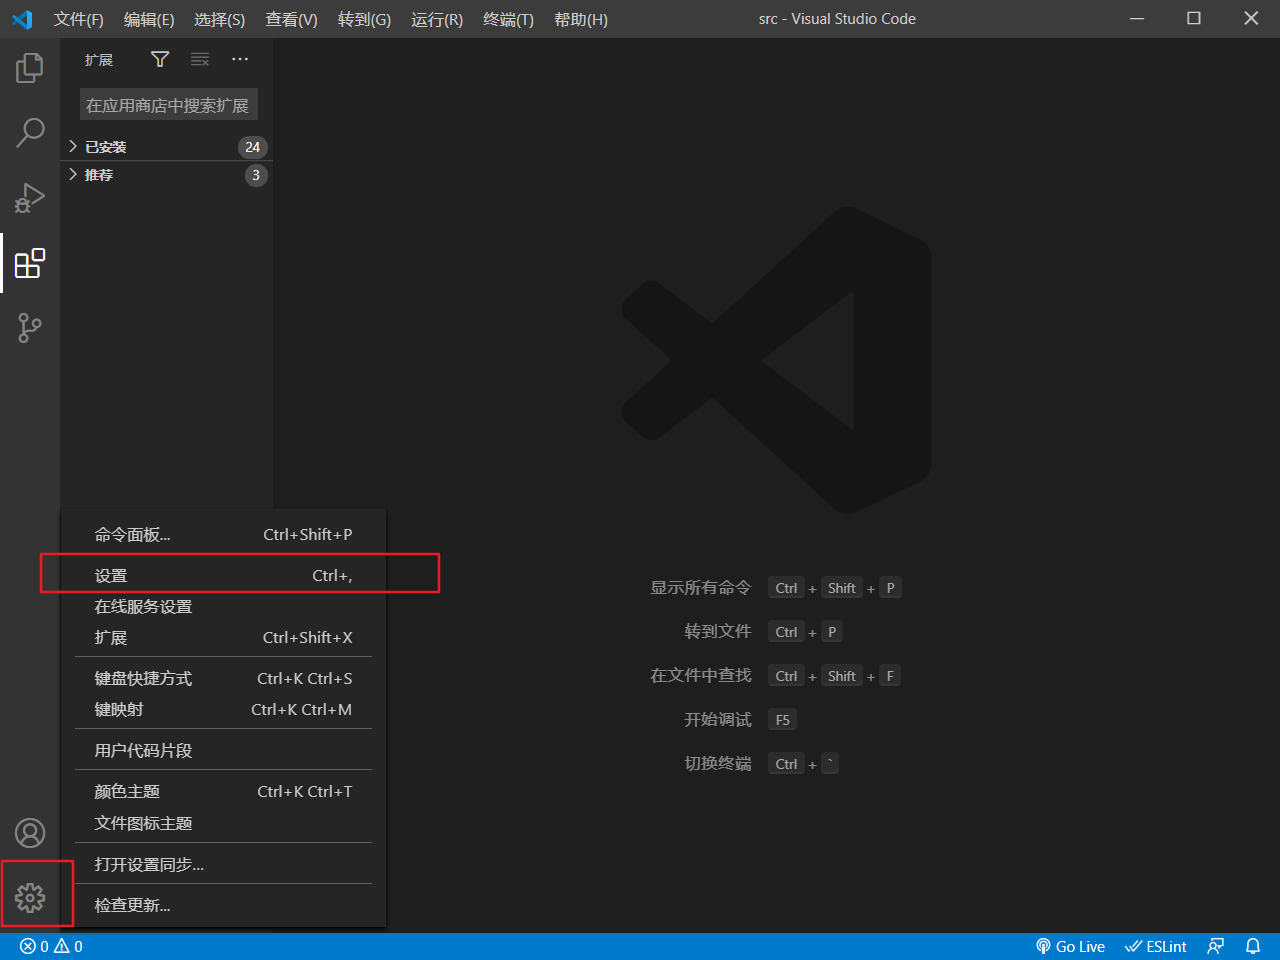Click the 转到文件 hint text
The width and height of the screenshot is (1280, 960).
[x=718, y=632]
